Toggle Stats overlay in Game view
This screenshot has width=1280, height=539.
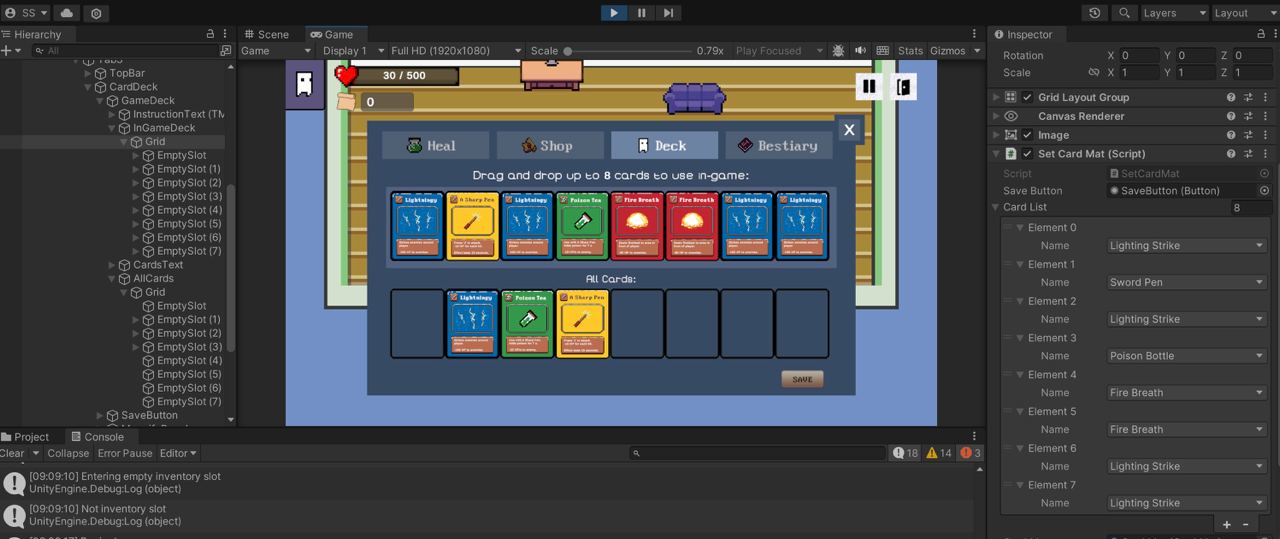click(x=910, y=50)
